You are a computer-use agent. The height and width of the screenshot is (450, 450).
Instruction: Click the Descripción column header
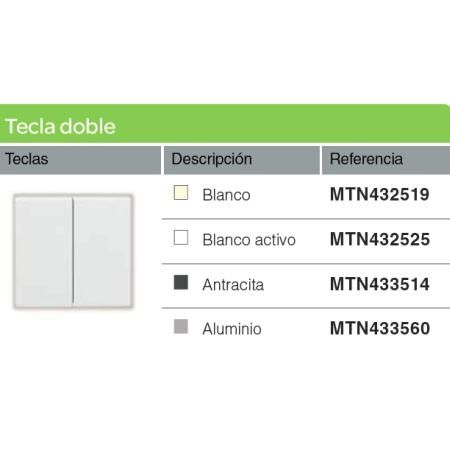click(242, 160)
